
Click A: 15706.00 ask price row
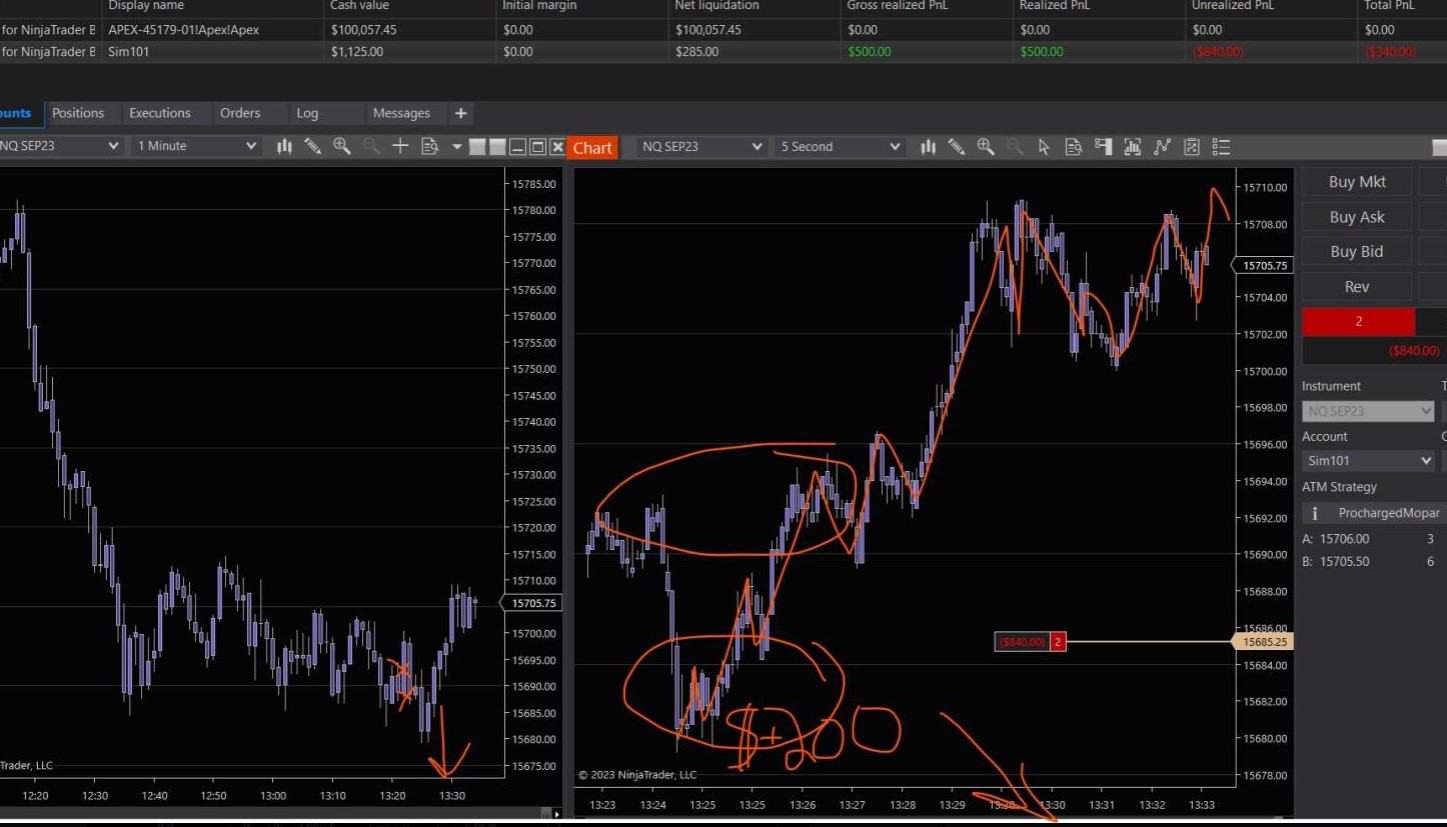coord(1368,539)
